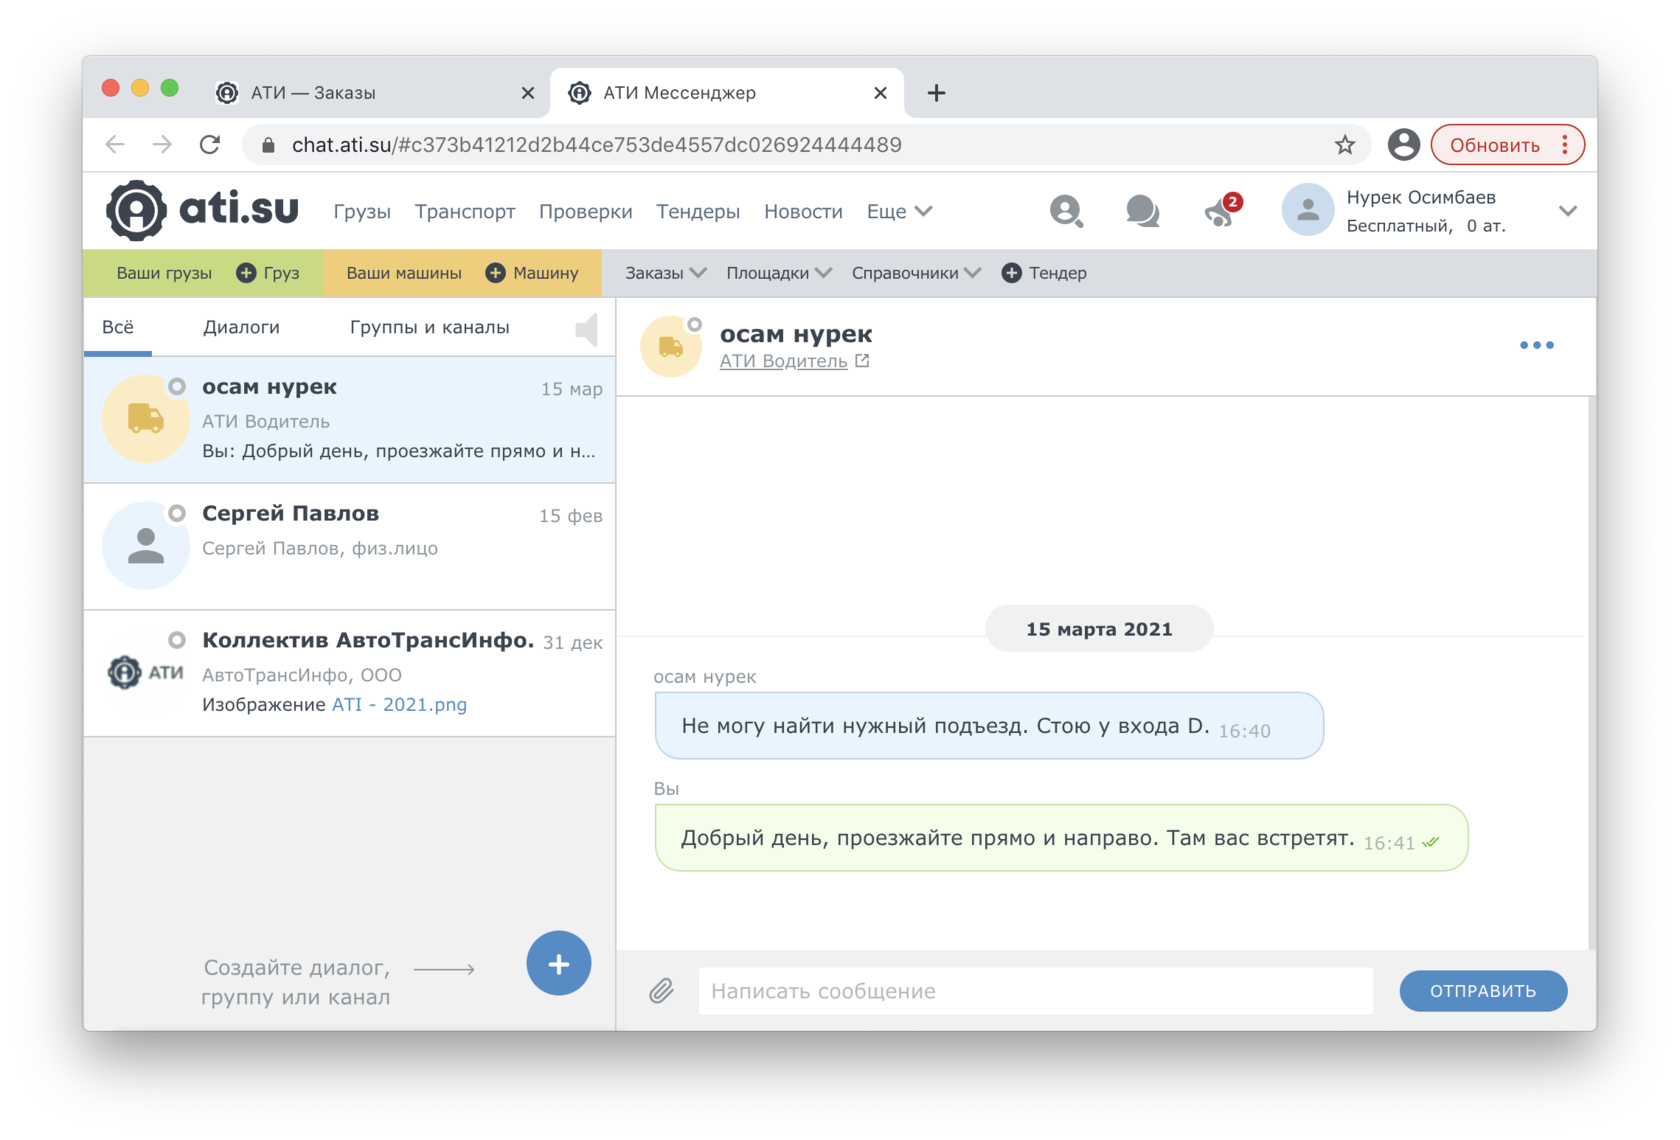Click the ati.su logo
The image size is (1680, 1140).
203,211
